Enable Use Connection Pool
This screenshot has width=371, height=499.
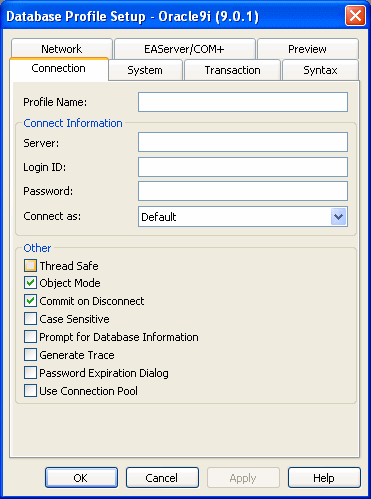[x=30, y=391]
